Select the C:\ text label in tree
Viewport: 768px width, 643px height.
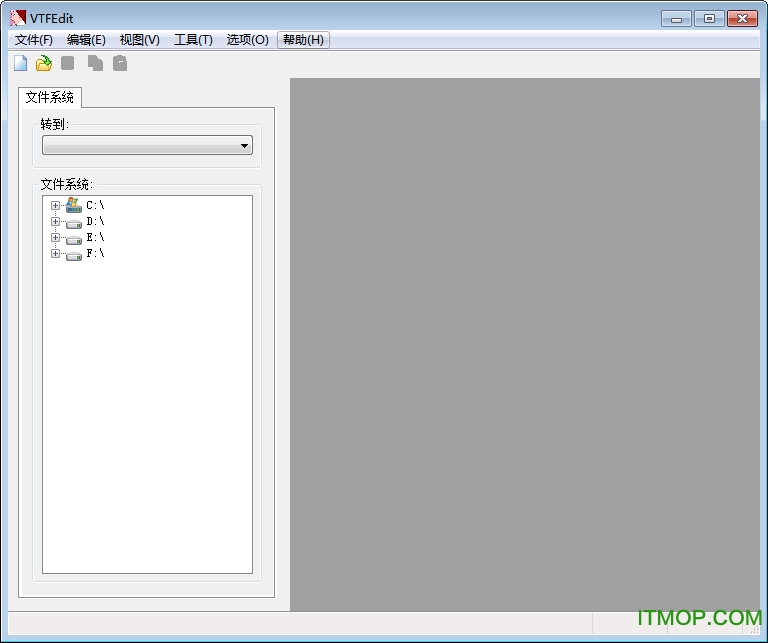pos(96,205)
